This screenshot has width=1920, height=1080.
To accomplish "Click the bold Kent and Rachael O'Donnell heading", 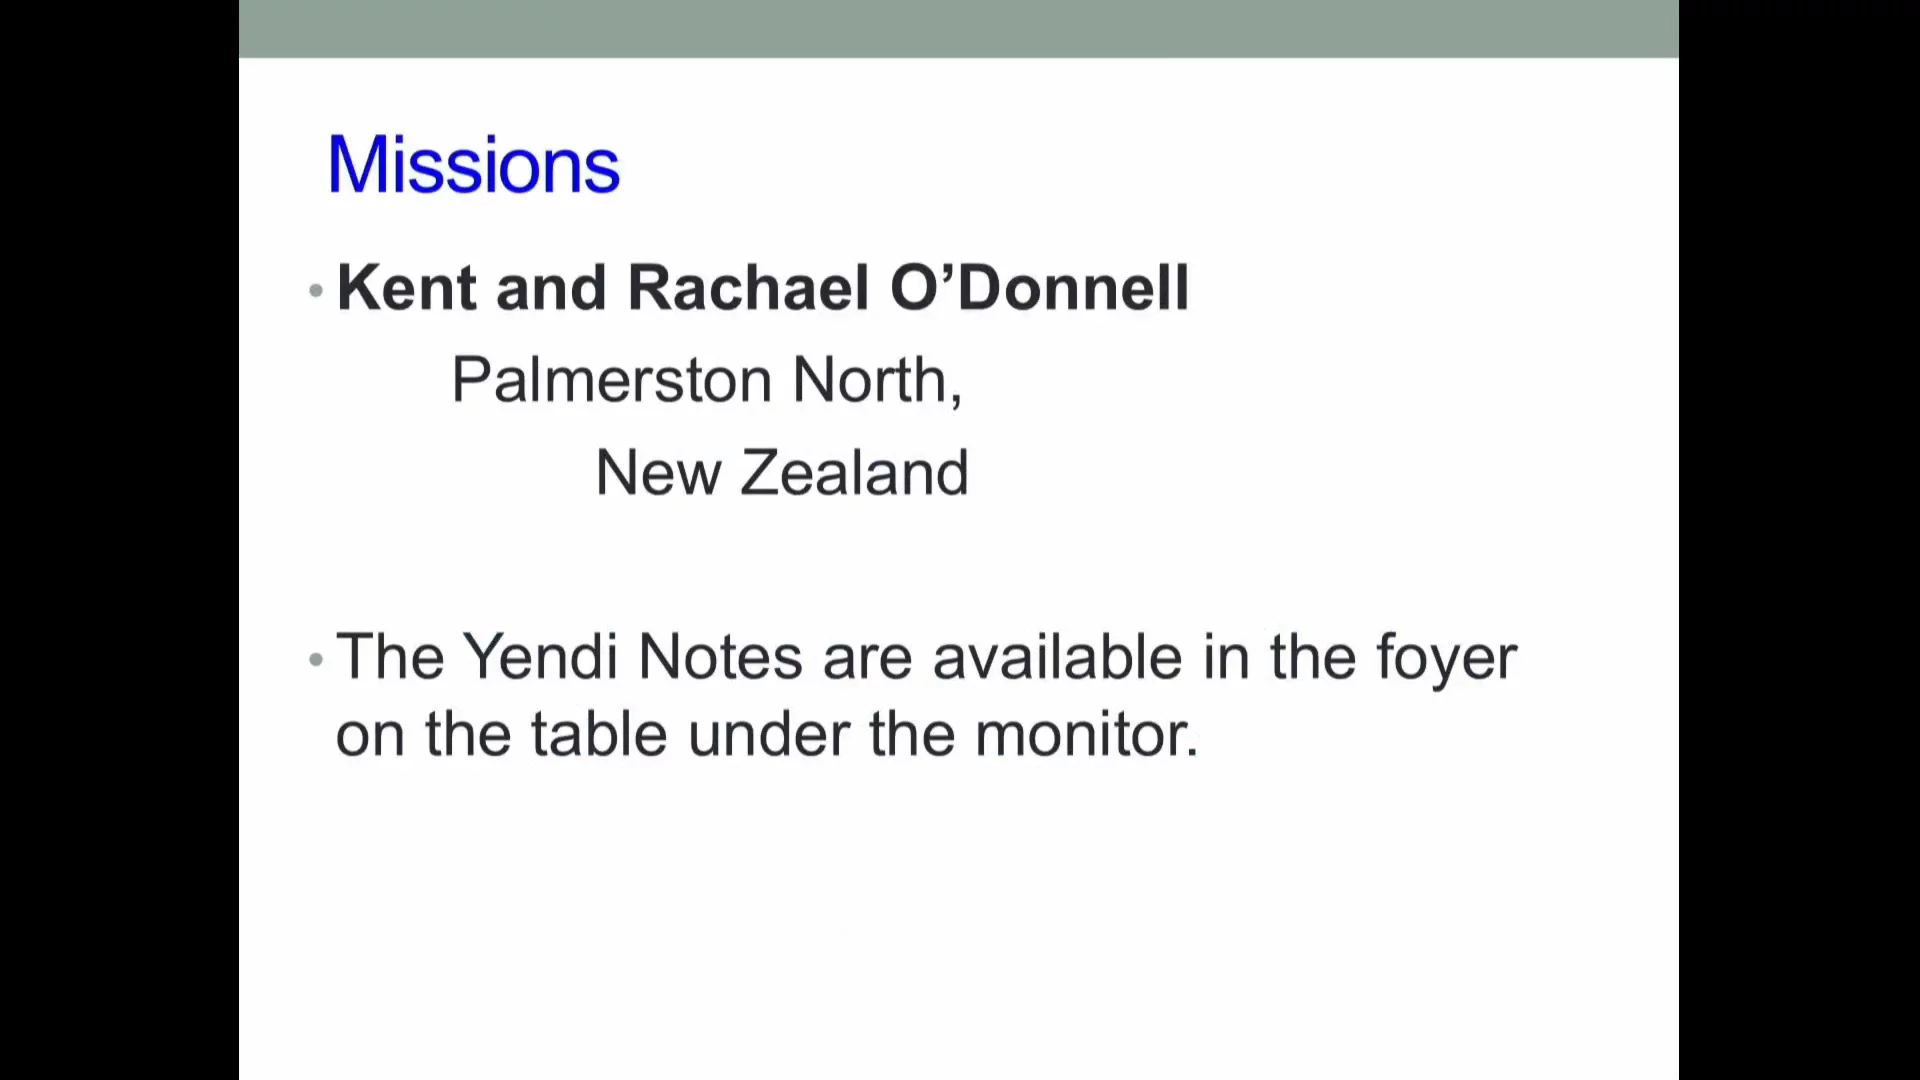I will pyautogui.click(x=762, y=288).
